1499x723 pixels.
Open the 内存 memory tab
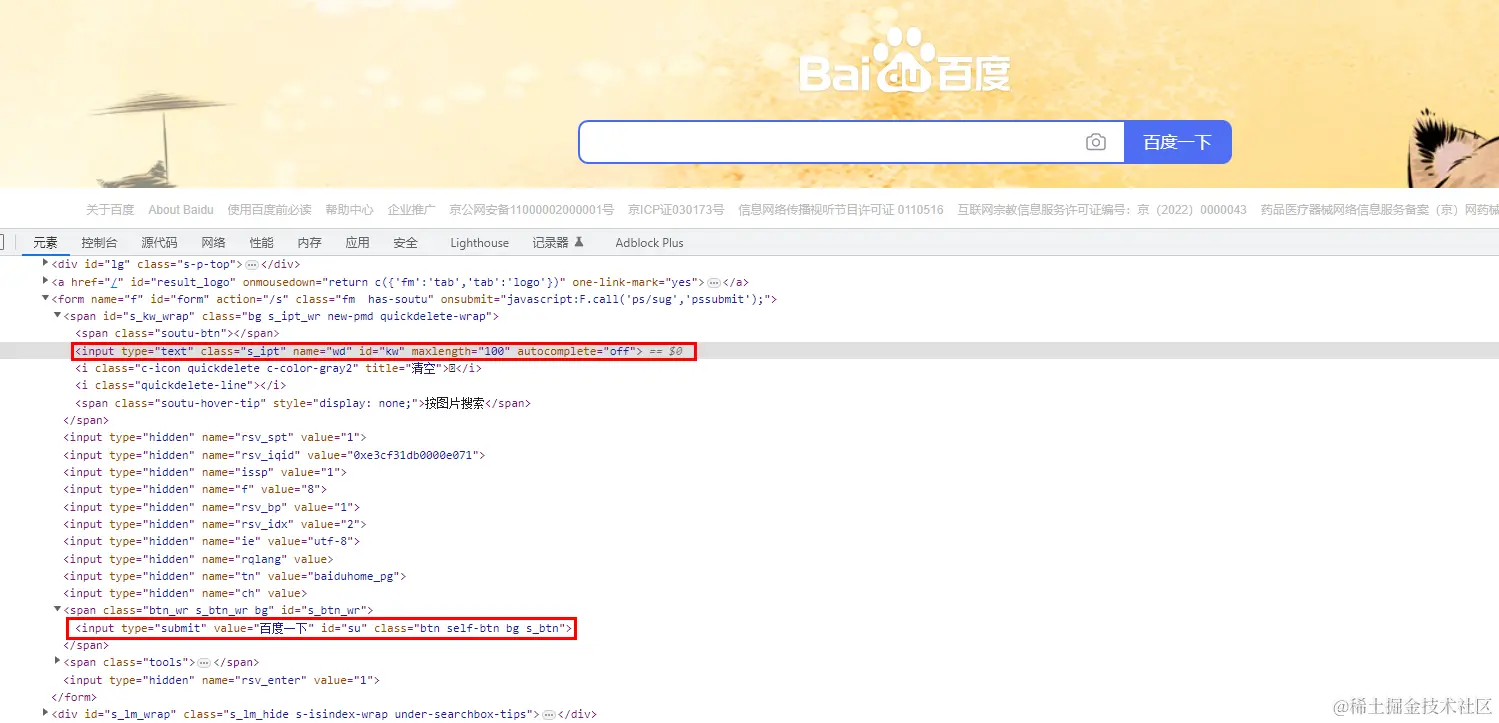309,242
